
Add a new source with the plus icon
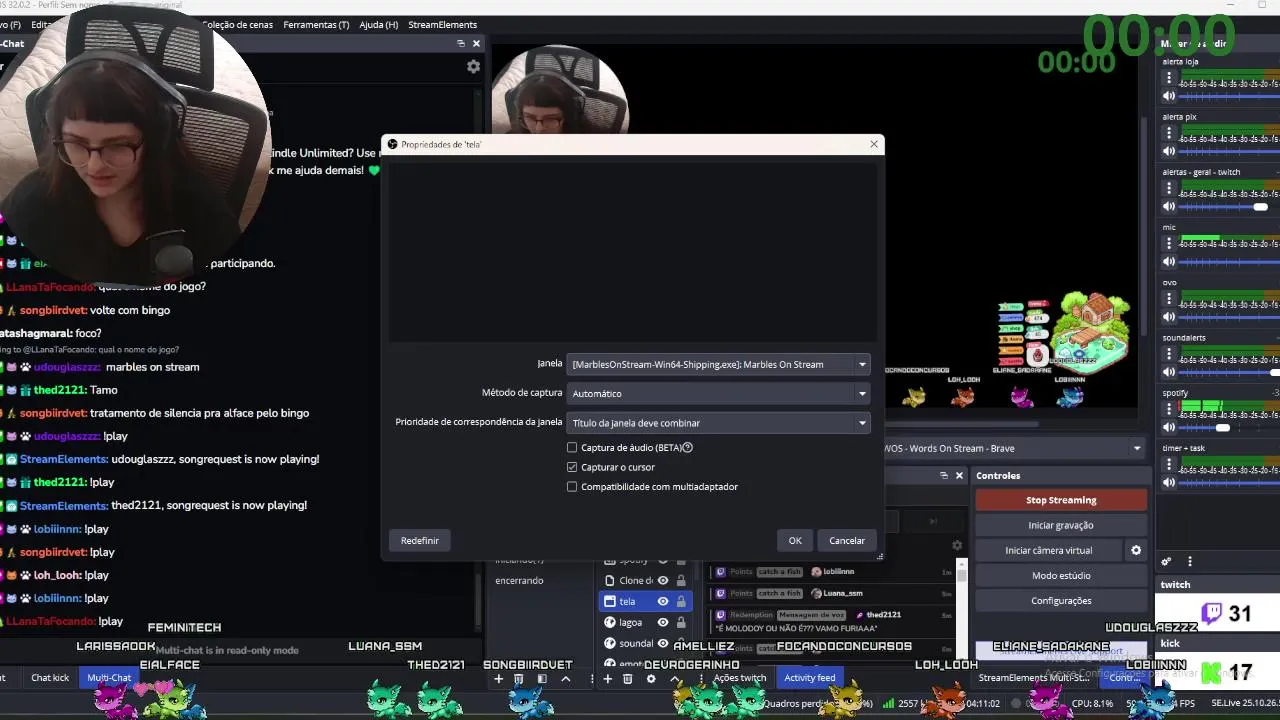pos(607,679)
